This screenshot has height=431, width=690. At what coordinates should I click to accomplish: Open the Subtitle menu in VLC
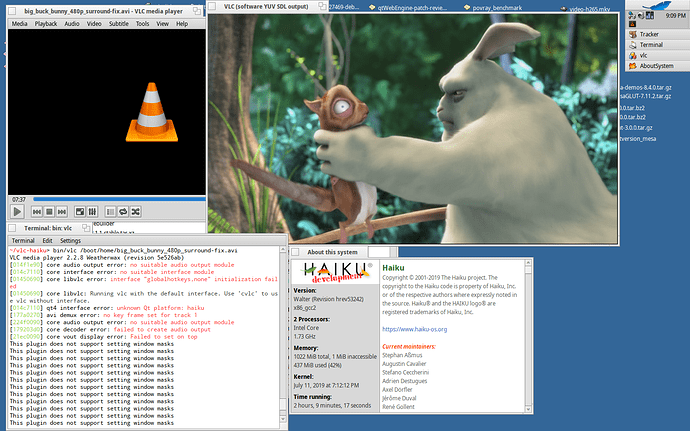pyautogui.click(x=119, y=24)
